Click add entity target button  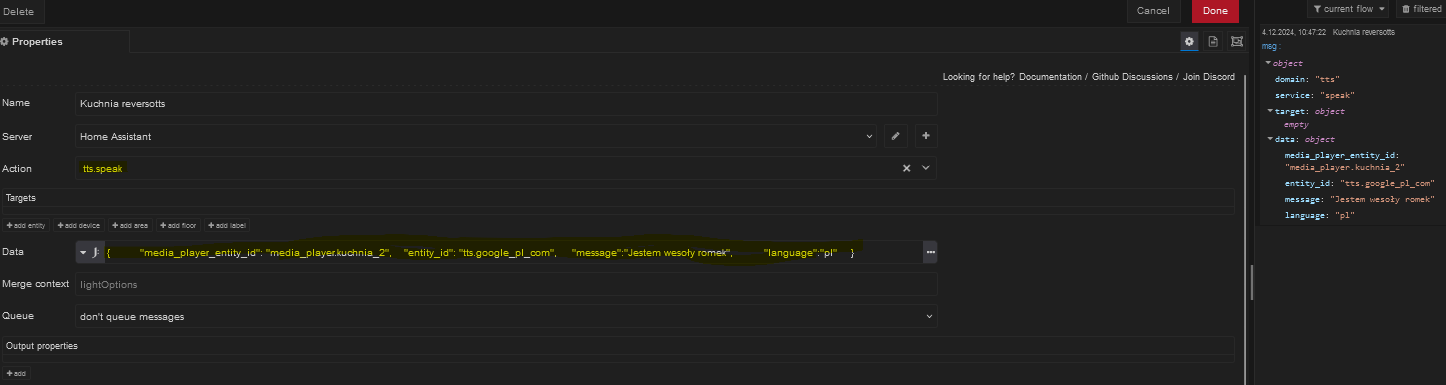click(26, 226)
